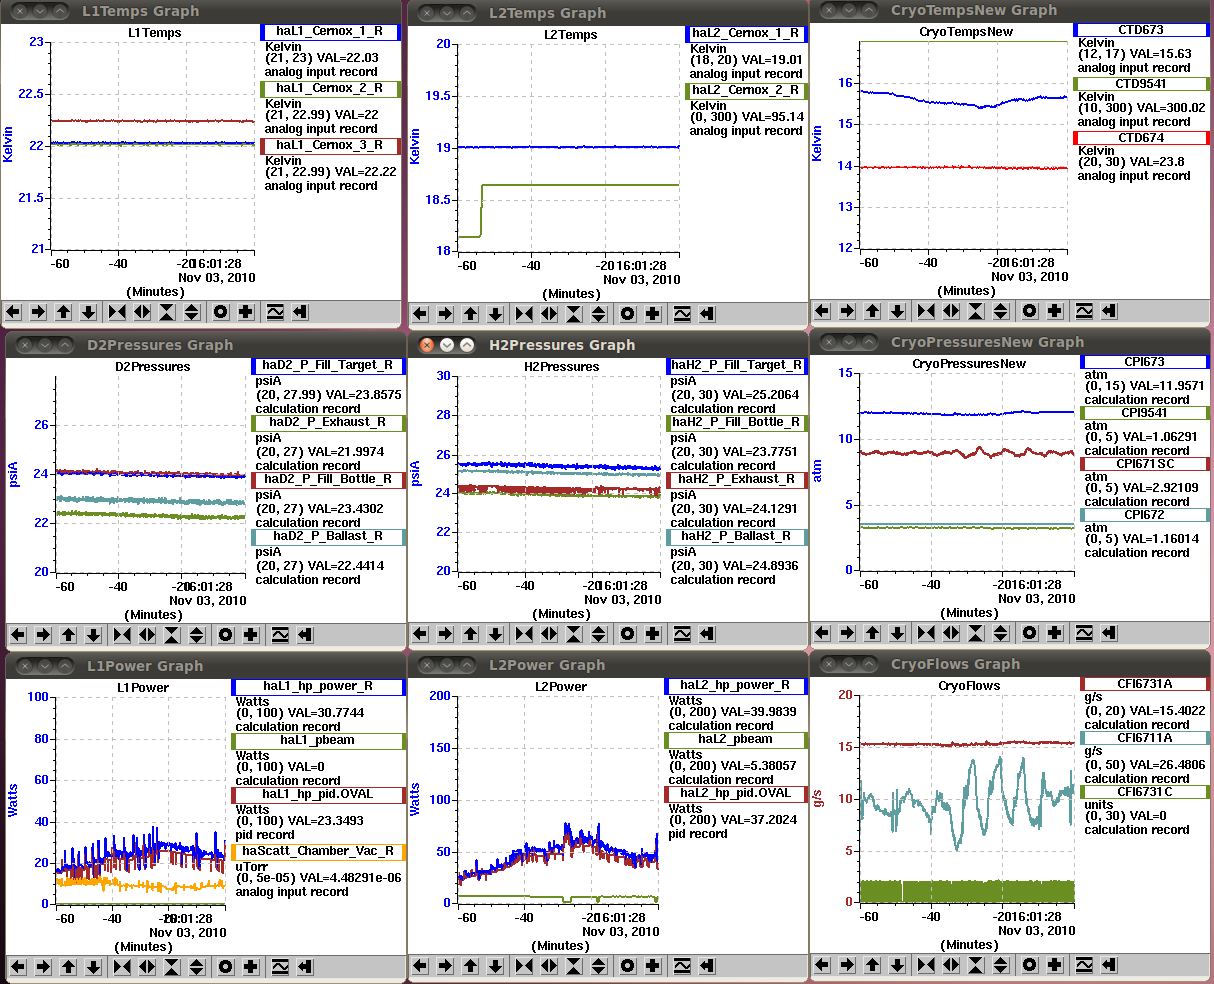Screen dimensions: 1214x984
Task: Click auto-scale circle icon in L2Power Graph
Action: point(627,966)
